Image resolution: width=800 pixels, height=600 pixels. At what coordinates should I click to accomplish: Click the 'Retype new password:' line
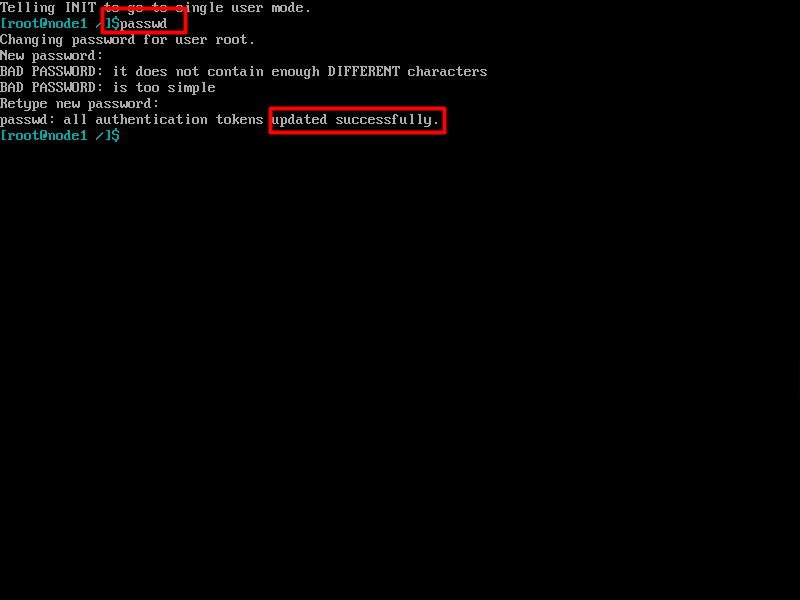pos(80,104)
